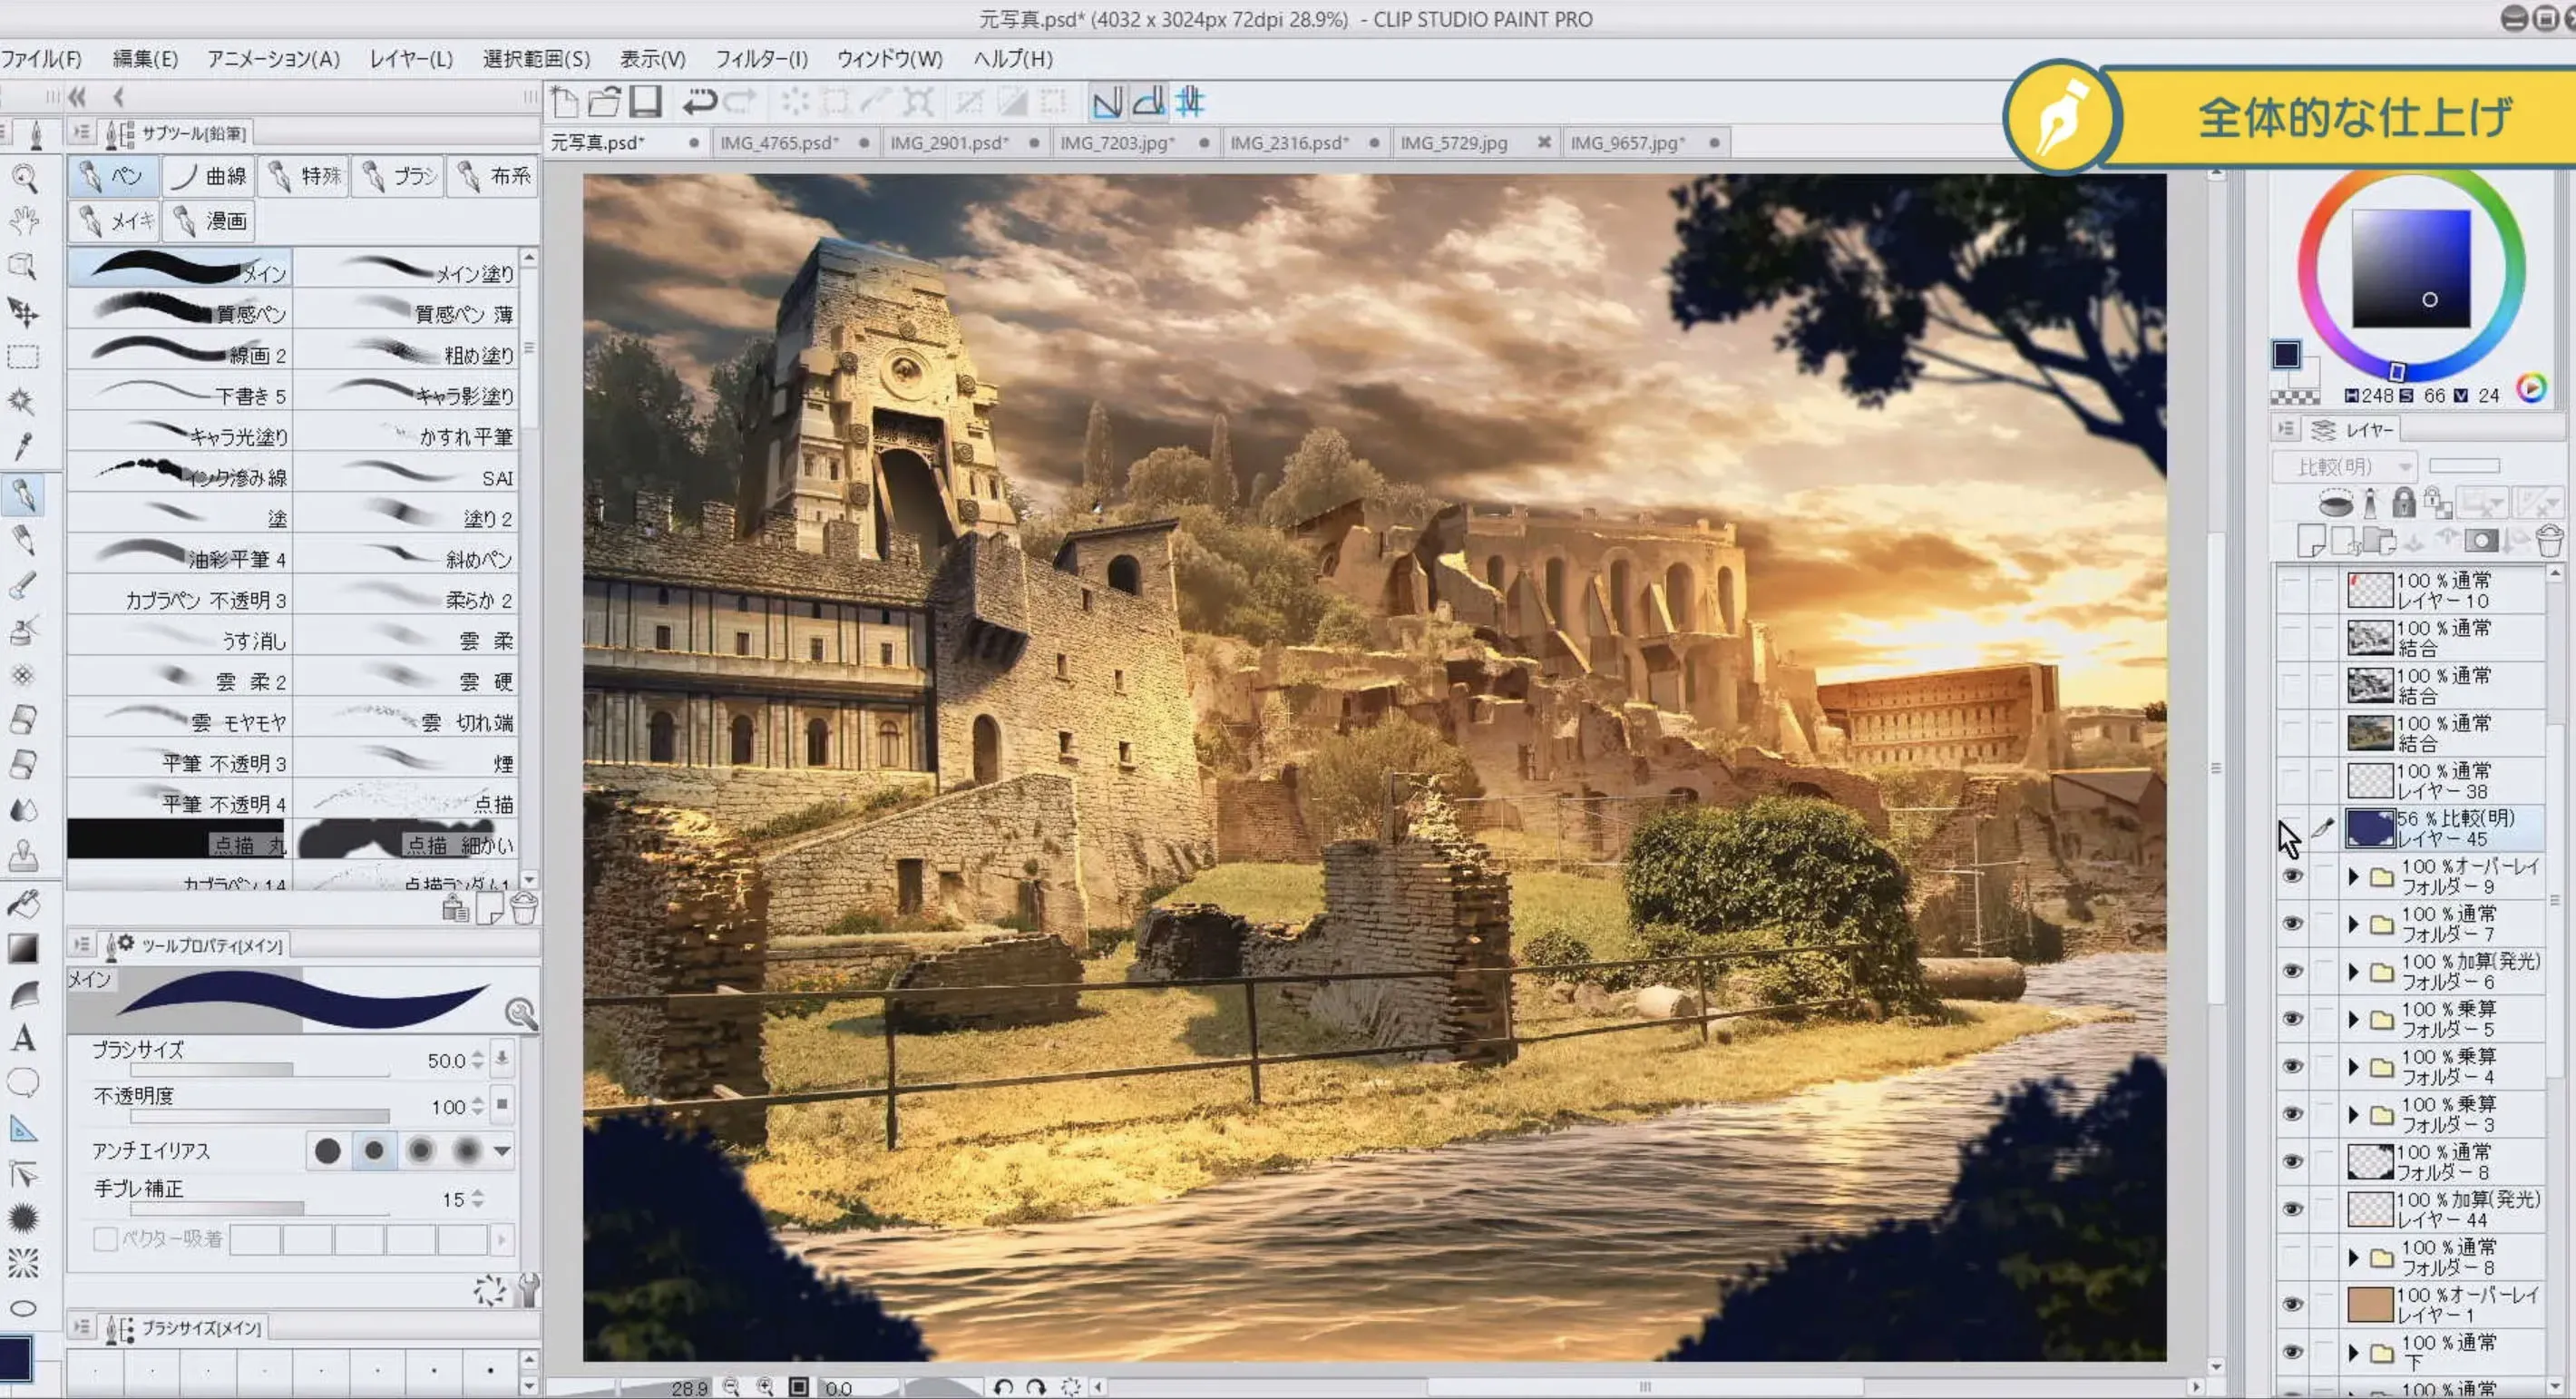The width and height of the screenshot is (2576, 1399).
Task: Click the Save document toolbar icon
Action: (646, 102)
